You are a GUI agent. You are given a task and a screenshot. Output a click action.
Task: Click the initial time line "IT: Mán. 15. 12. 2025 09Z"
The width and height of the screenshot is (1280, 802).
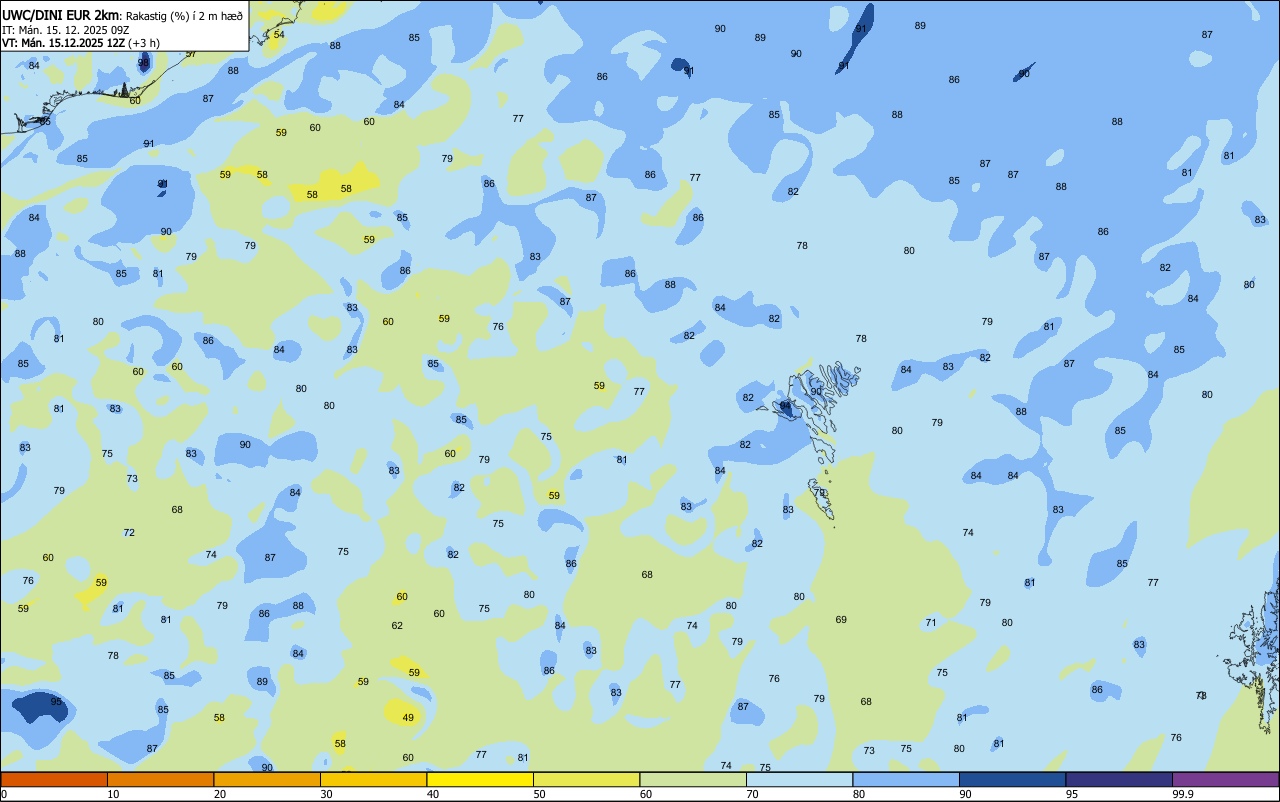pyautogui.click(x=65, y=29)
